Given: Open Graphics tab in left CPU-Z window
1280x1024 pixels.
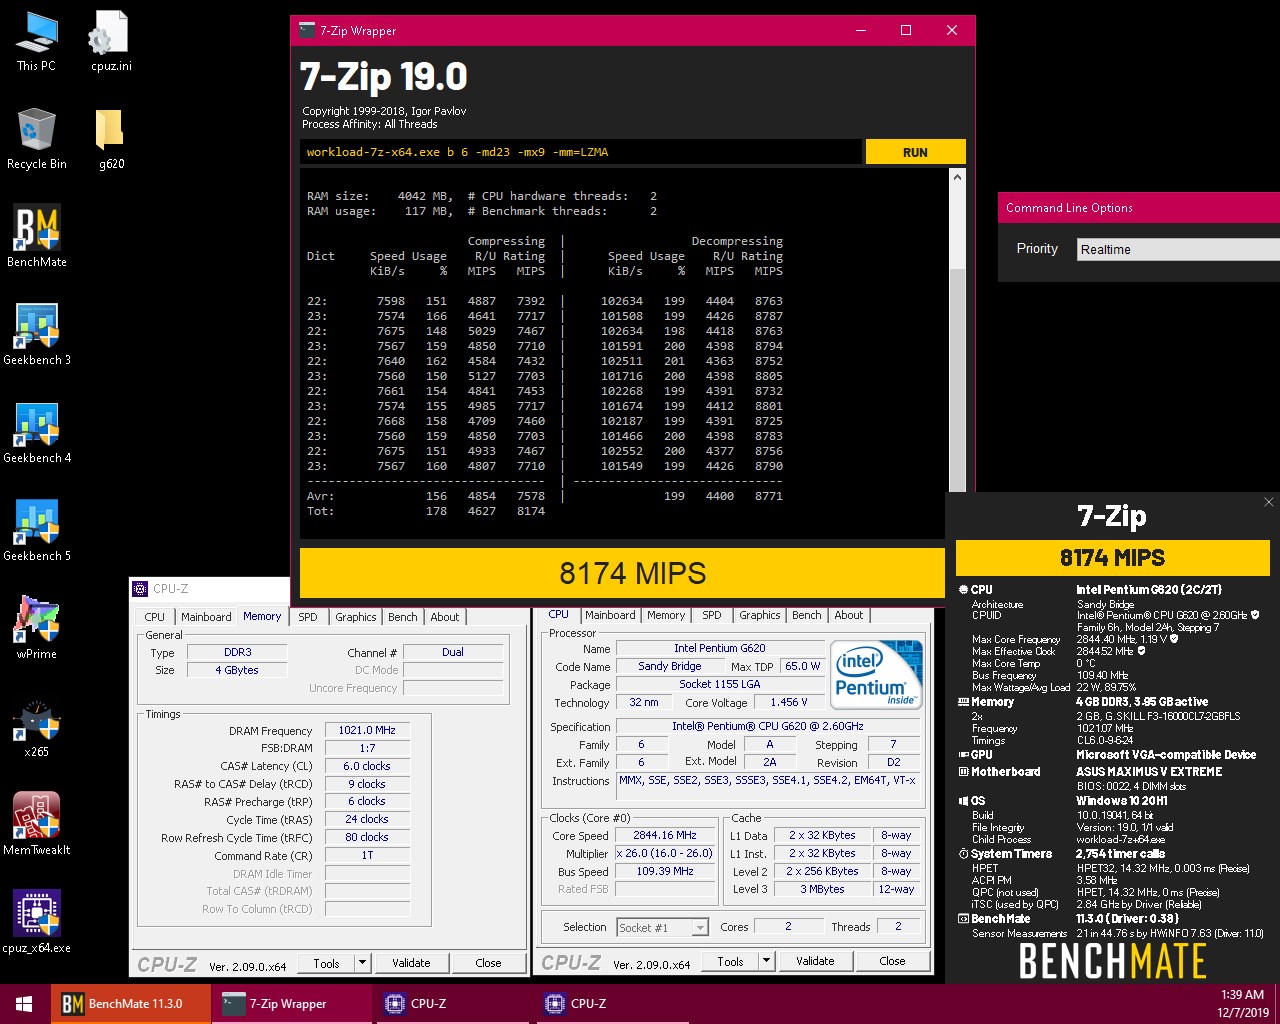Looking at the screenshot, I should point(356,617).
